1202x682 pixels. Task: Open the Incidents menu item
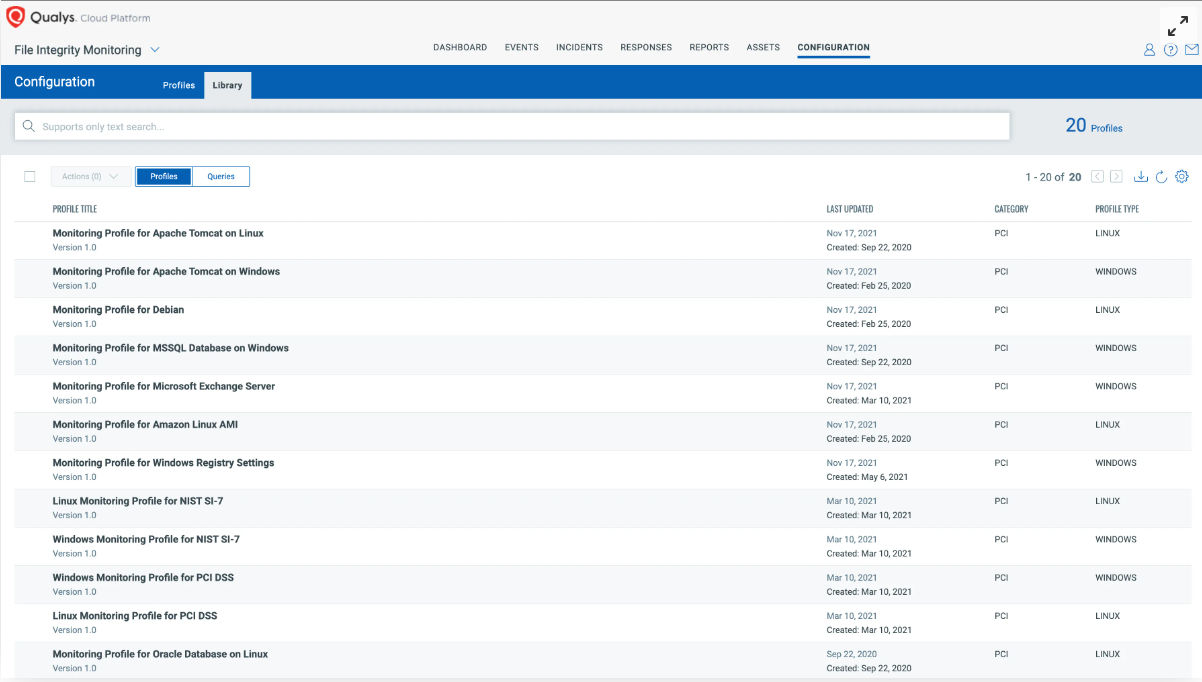click(x=579, y=47)
